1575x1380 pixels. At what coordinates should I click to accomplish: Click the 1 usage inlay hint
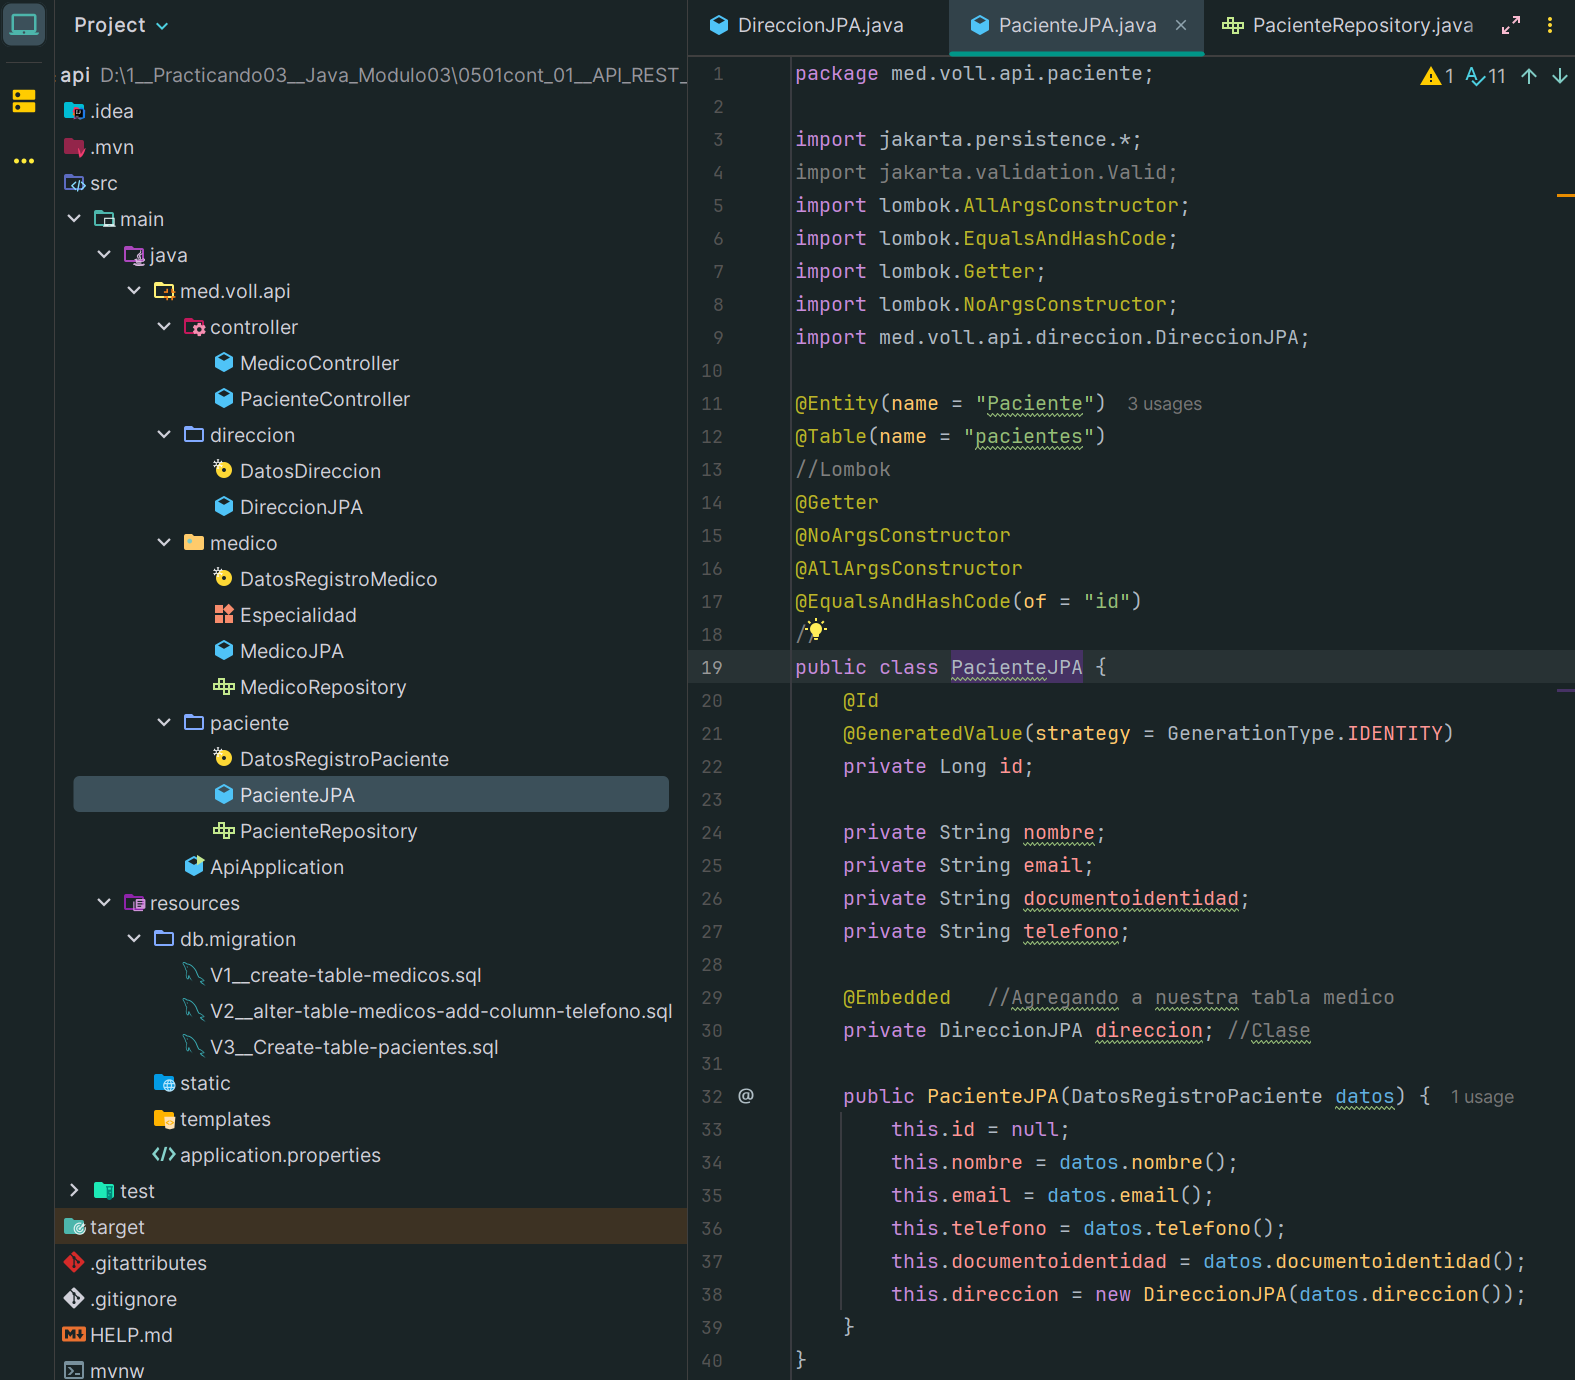point(1482,1097)
